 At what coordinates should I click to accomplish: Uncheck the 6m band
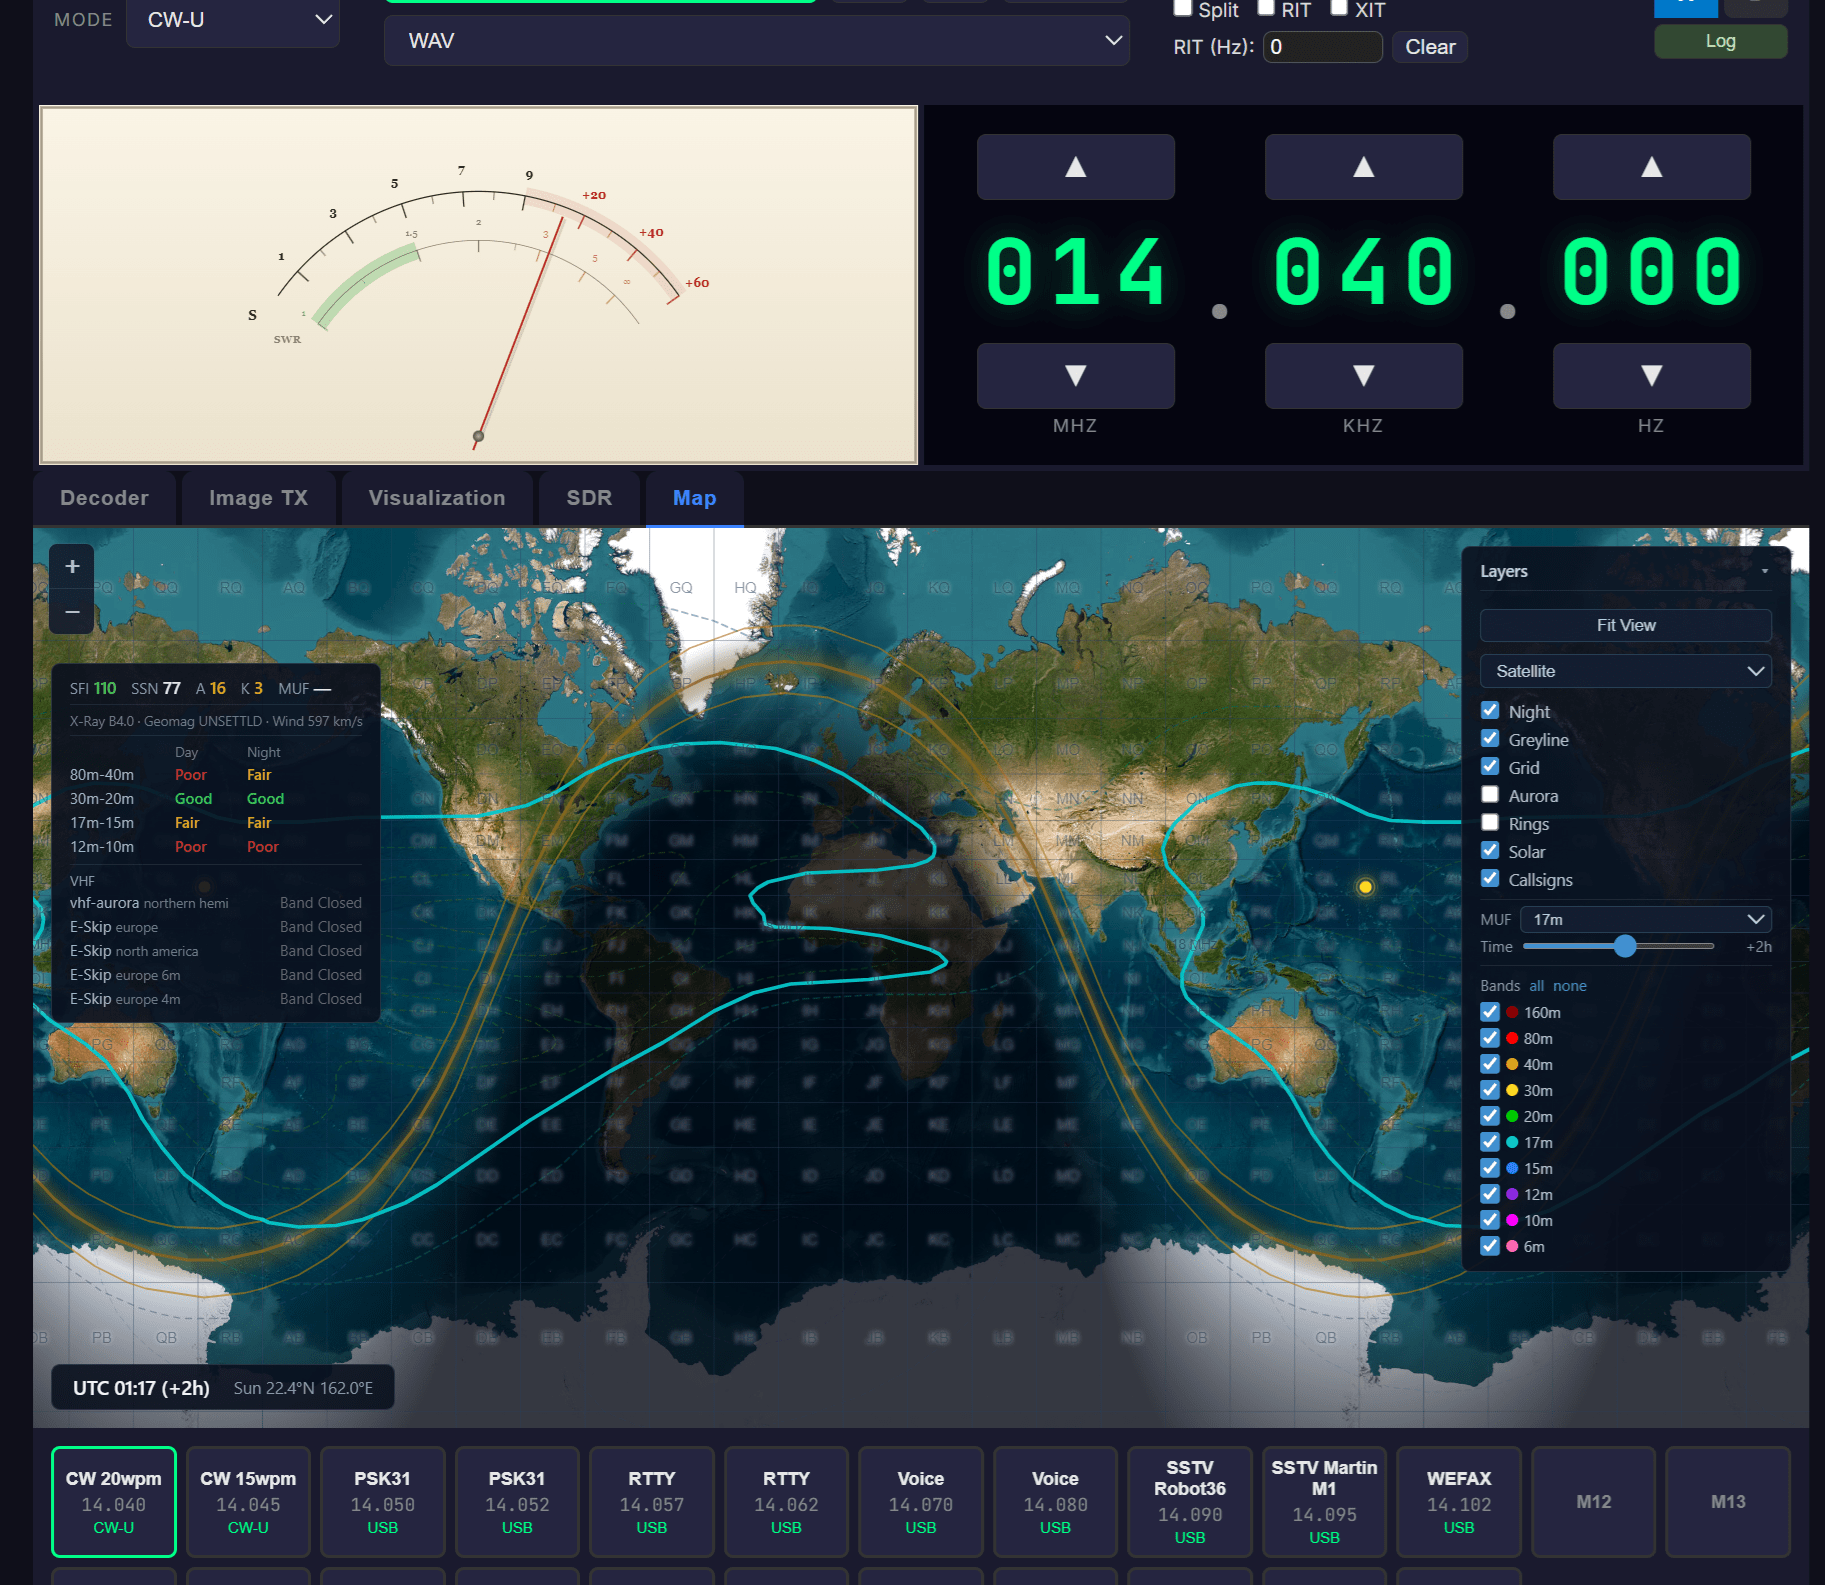pos(1490,1245)
